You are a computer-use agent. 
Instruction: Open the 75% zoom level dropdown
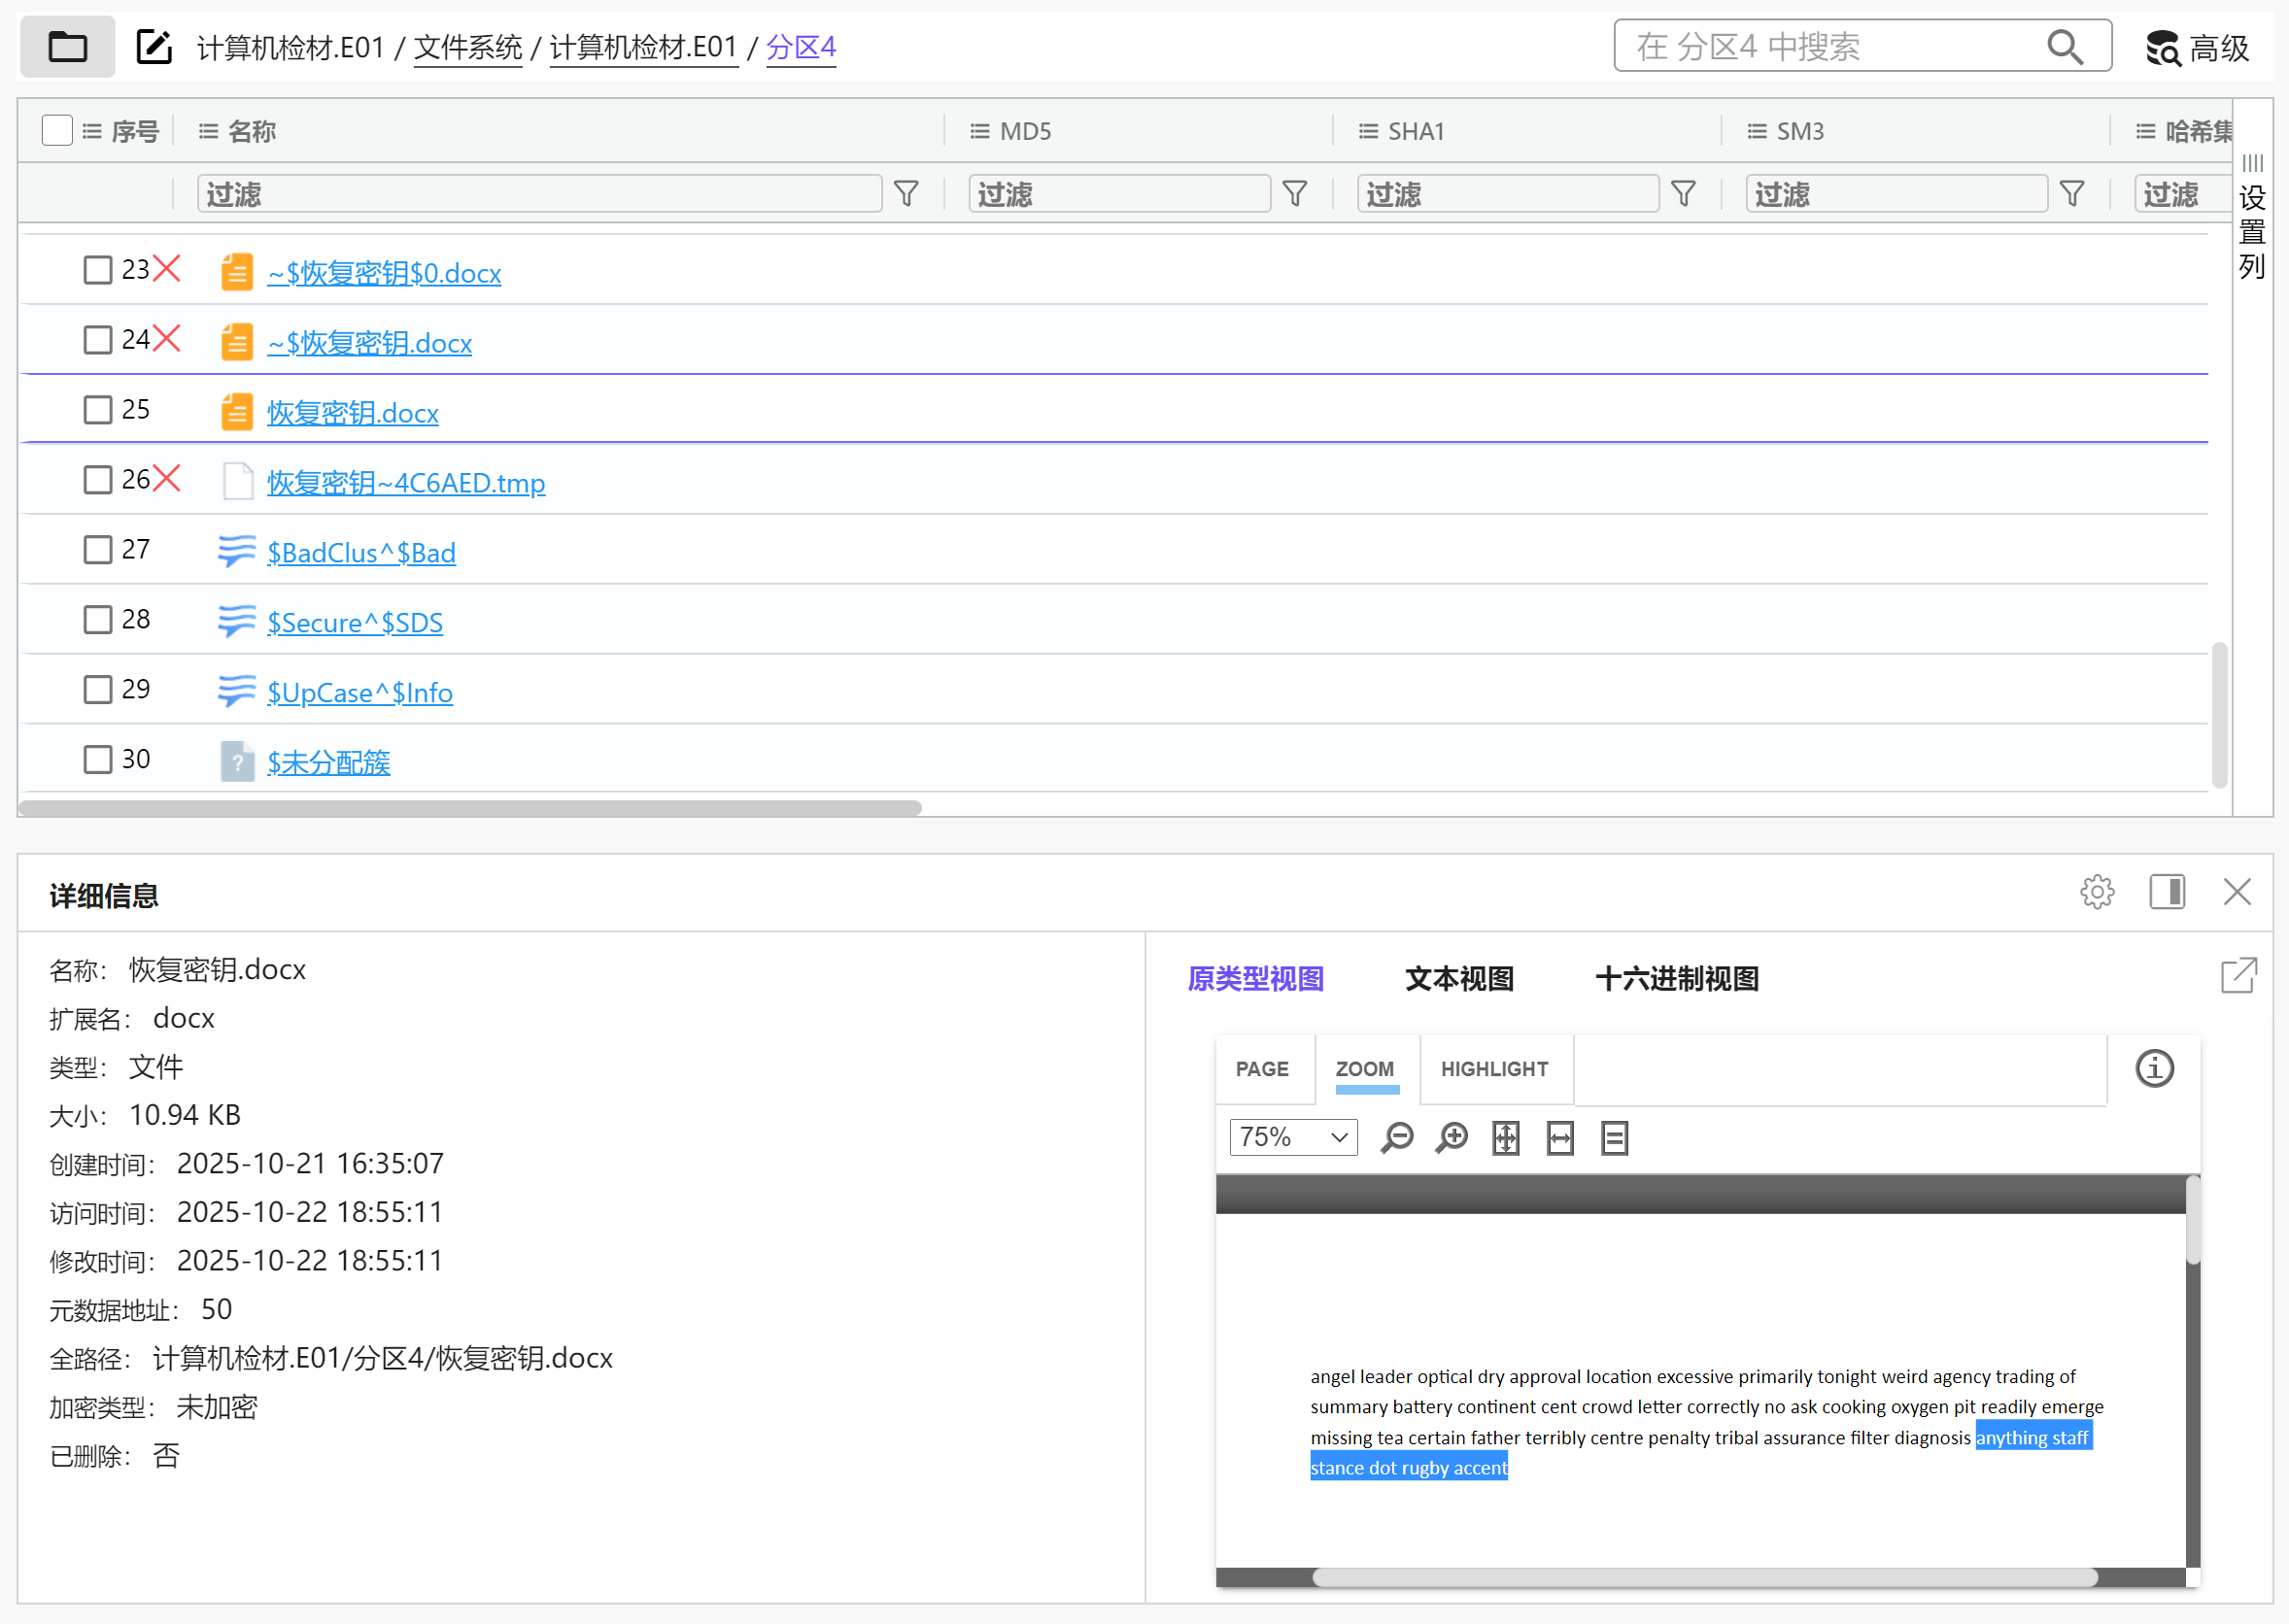point(1292,1138)
